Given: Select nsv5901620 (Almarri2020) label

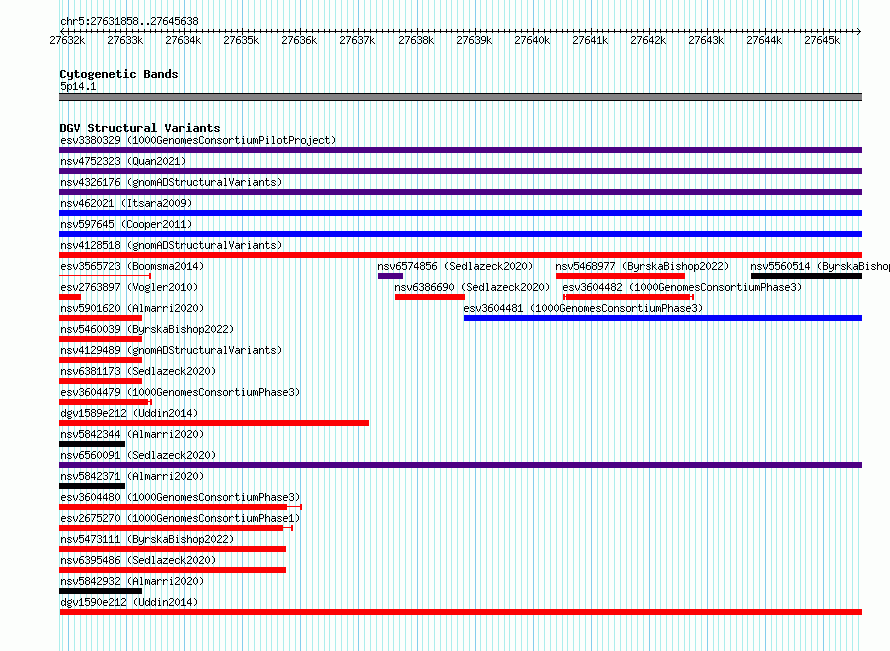Looking at the screenshot, I should click(132, 308).
